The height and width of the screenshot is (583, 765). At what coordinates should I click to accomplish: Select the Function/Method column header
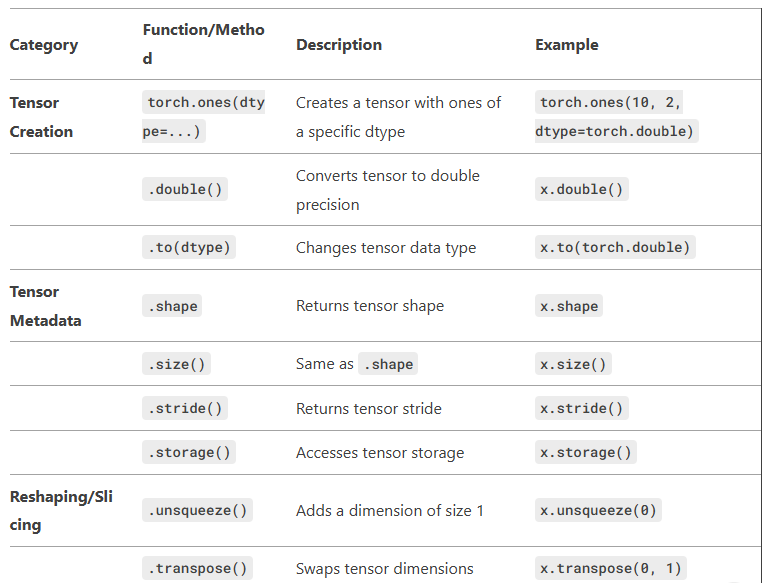[x=203, y=44]
